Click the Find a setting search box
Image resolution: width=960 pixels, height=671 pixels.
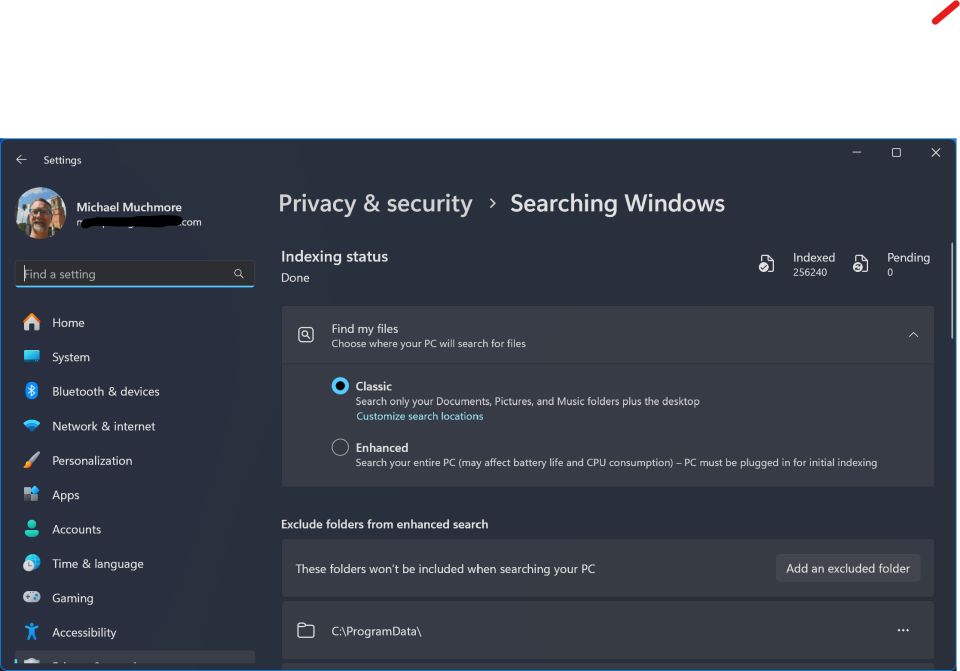pyautogui.click(x=125, y=274)
